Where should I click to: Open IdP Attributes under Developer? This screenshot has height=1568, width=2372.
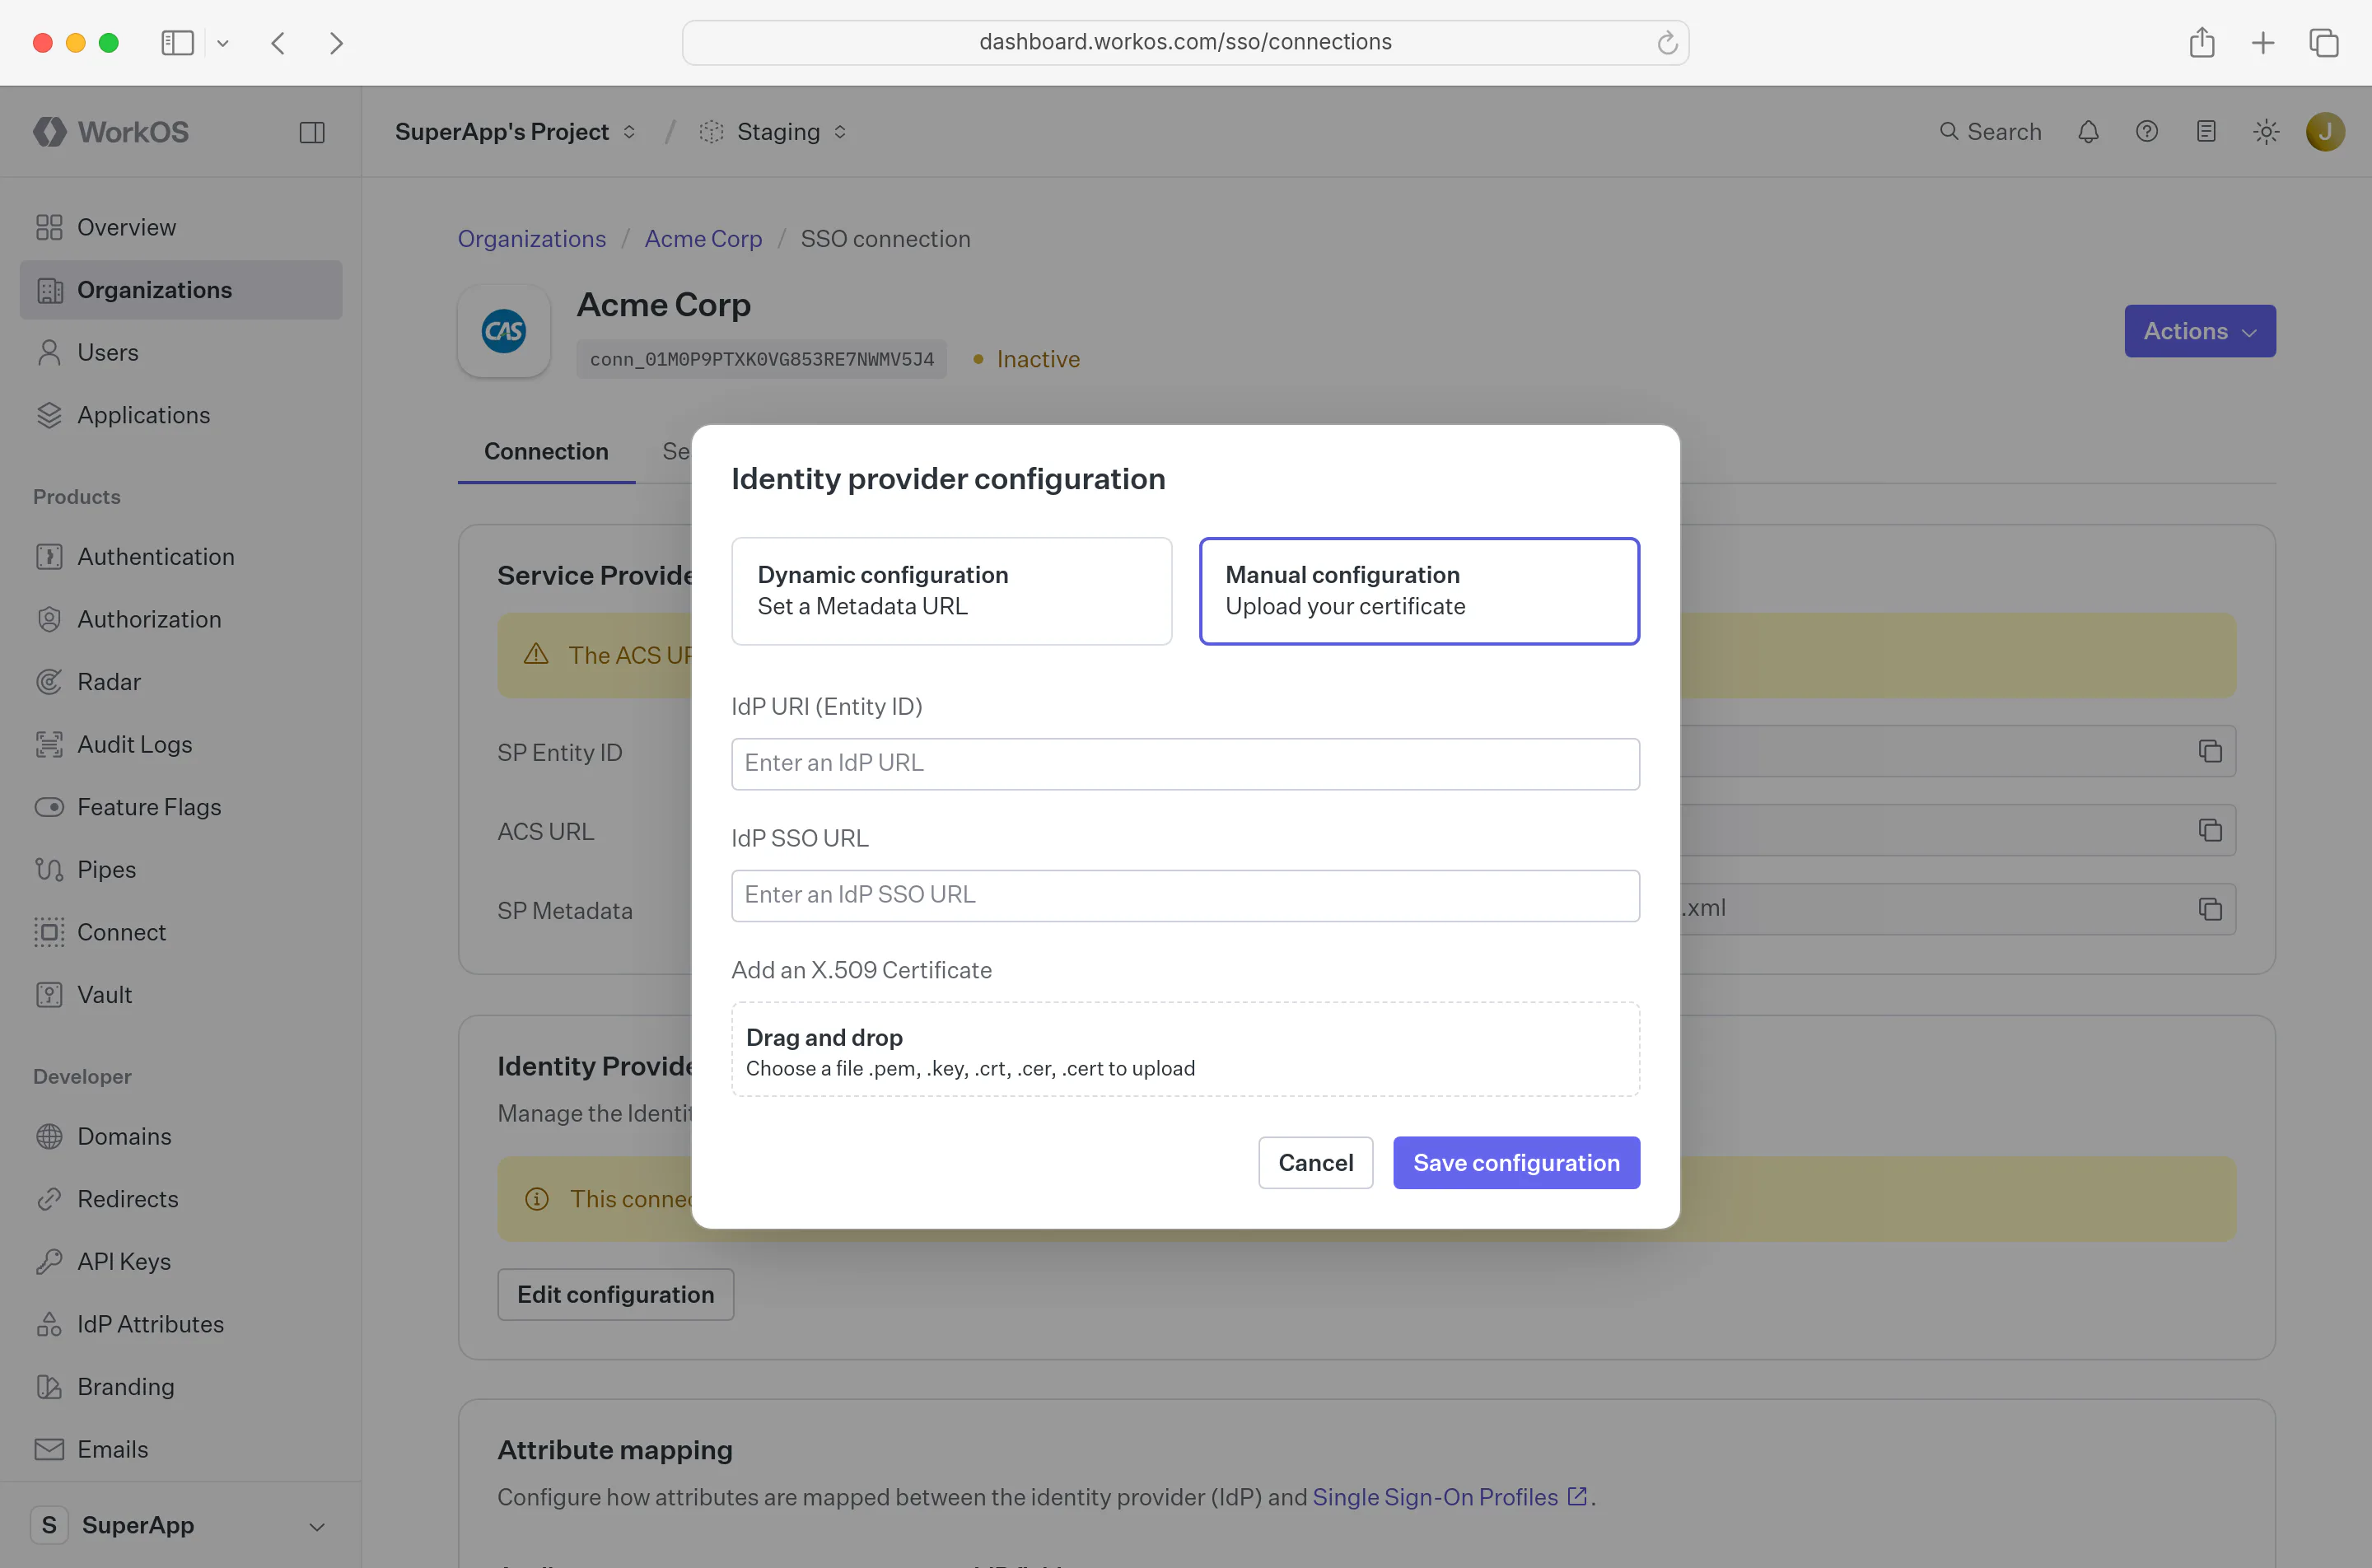point(181,1324)
